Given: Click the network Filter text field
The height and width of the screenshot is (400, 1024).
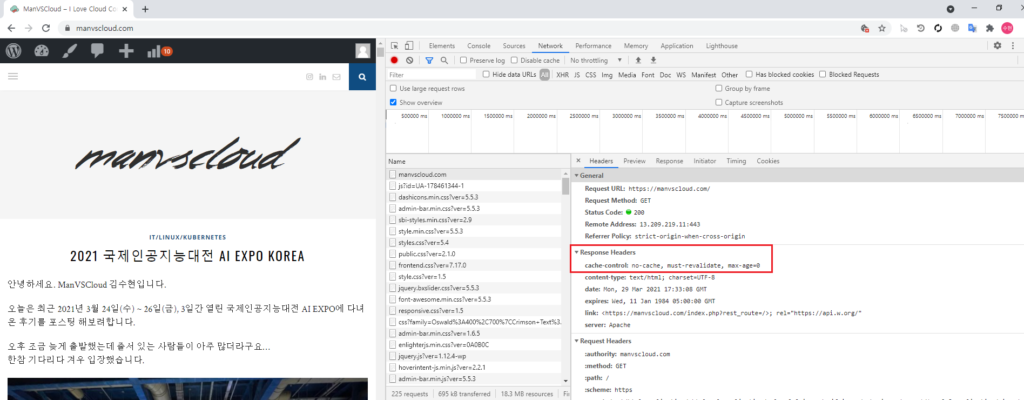Looking at the screenshot, I should (x=430, y=74).
